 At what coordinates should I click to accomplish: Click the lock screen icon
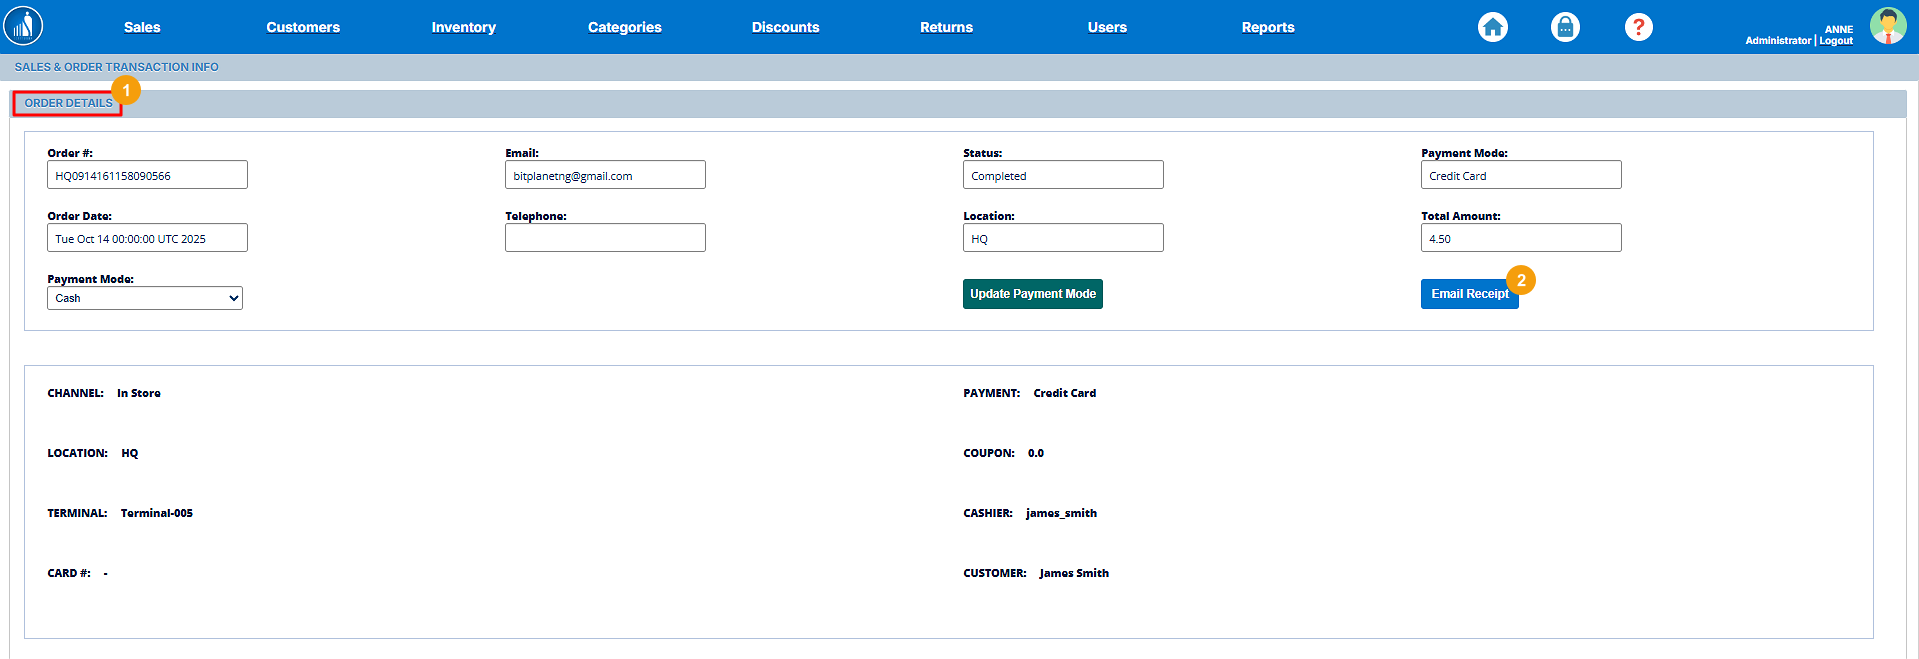point(1565,27)
